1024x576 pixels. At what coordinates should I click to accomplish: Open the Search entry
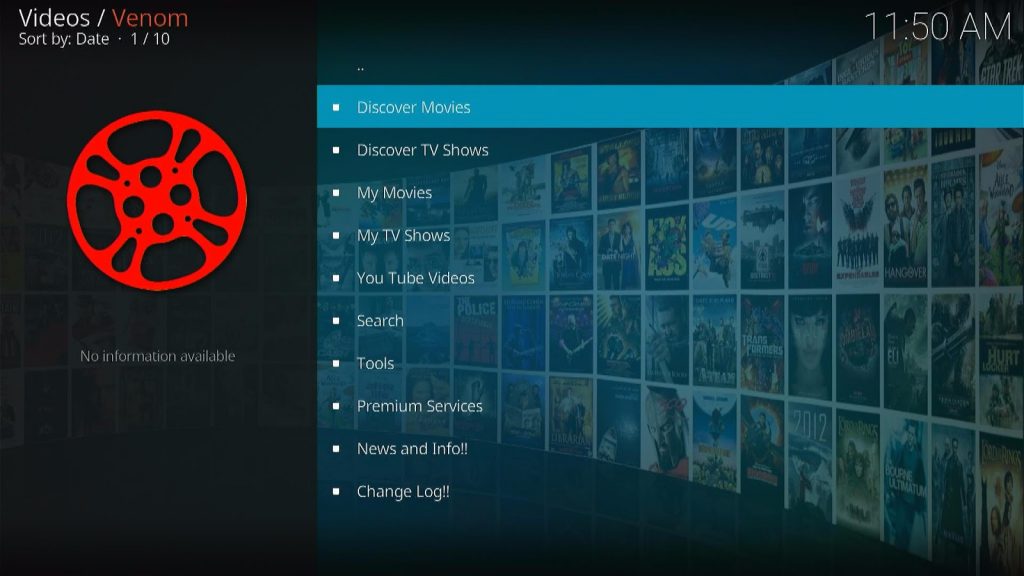pyautogui.click(x=670, y=320)
